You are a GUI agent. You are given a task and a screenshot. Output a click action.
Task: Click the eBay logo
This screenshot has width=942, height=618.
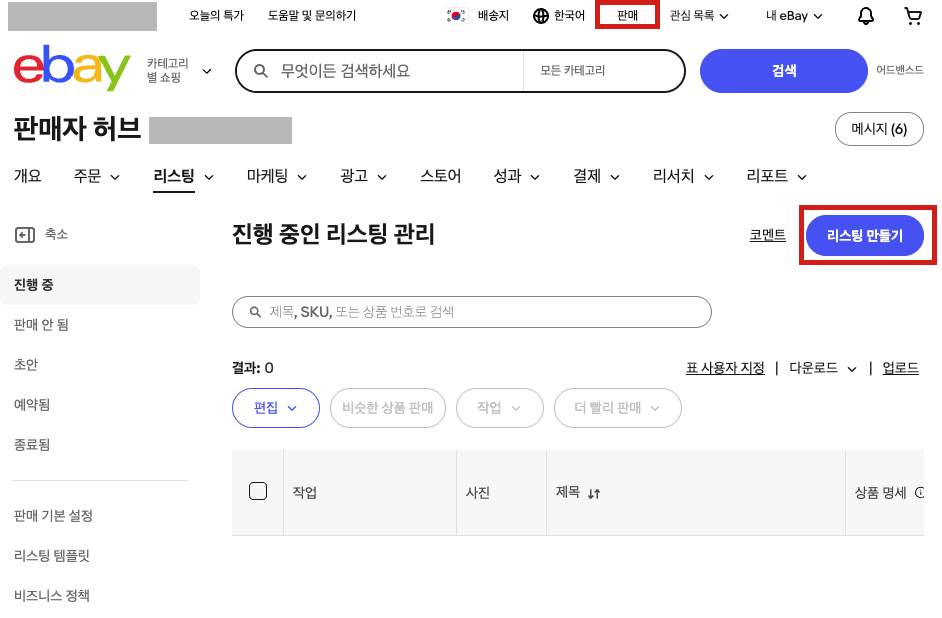pos(72,68)
